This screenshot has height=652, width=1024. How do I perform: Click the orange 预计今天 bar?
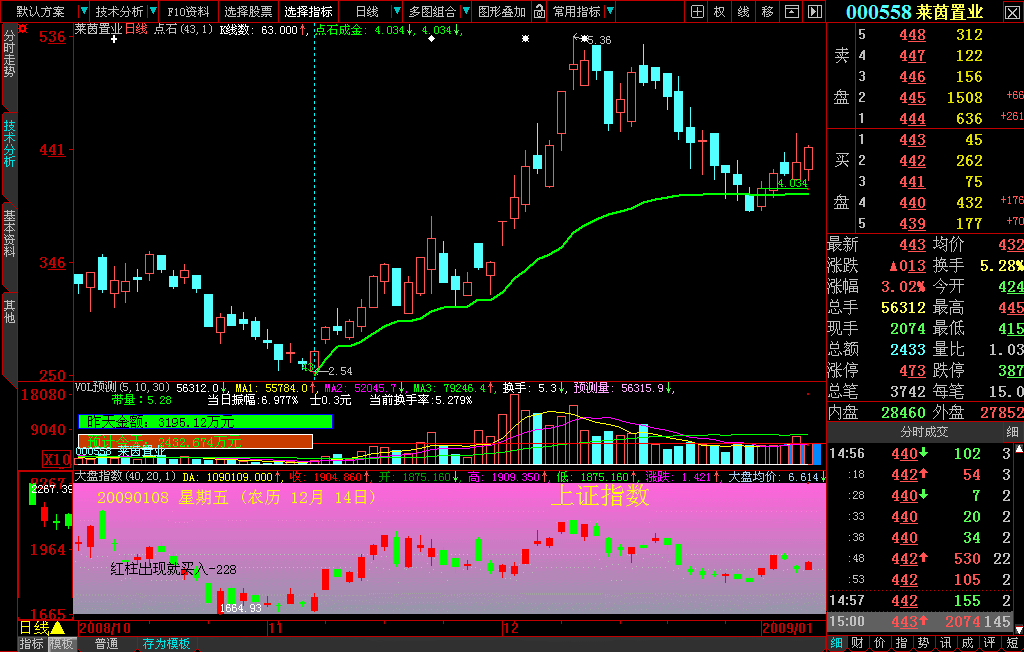[x=195, y=442]
